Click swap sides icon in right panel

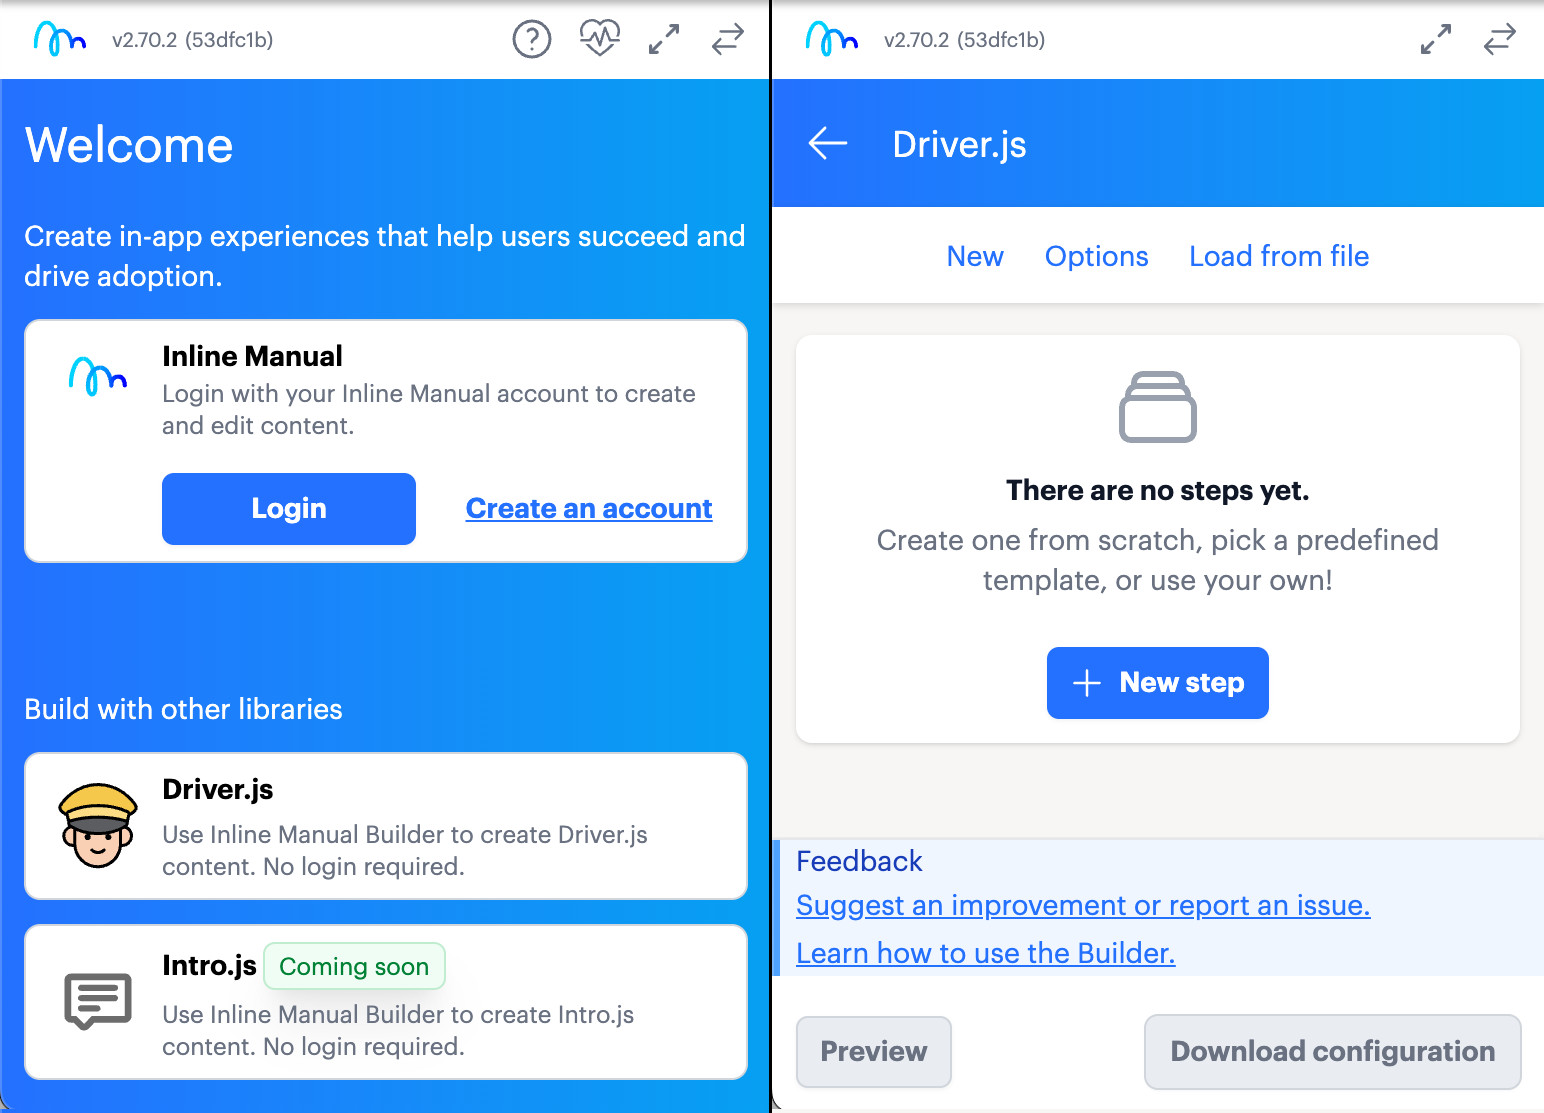tap(1499, 39)
